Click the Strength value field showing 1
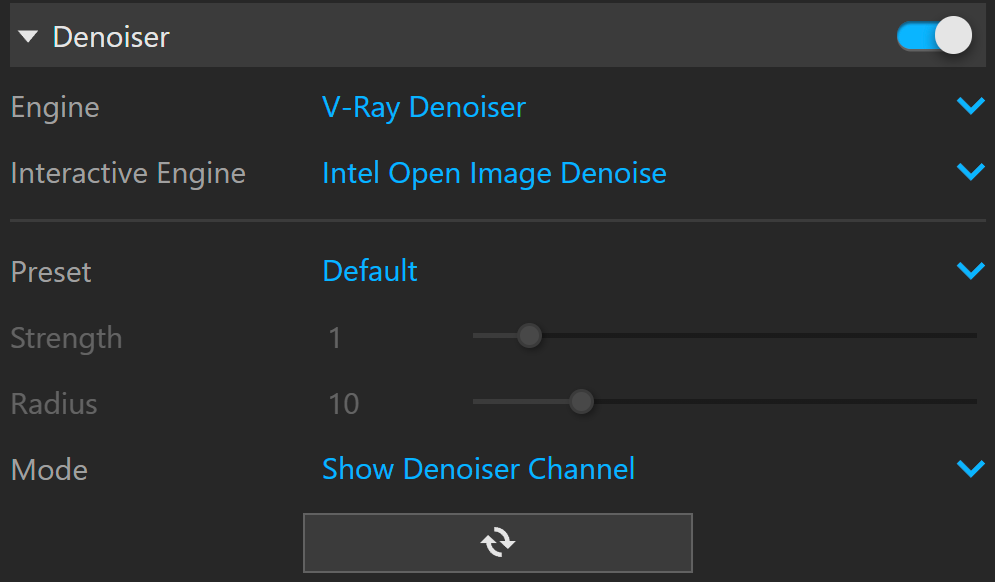995x582 pixels. (335, 338)
